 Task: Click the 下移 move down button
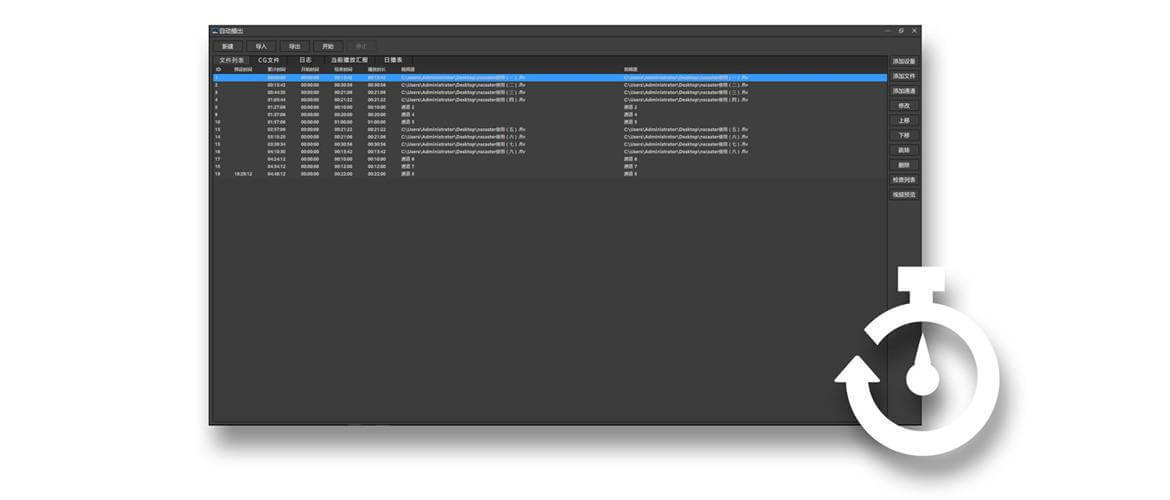pos(904,135)
